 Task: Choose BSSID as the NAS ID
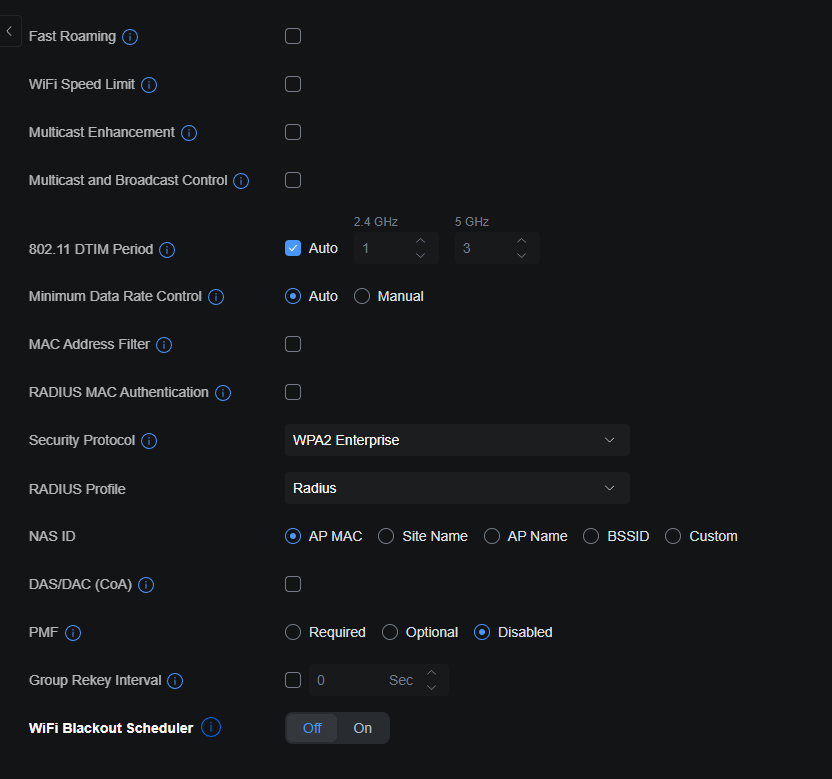tap(591, 536)
